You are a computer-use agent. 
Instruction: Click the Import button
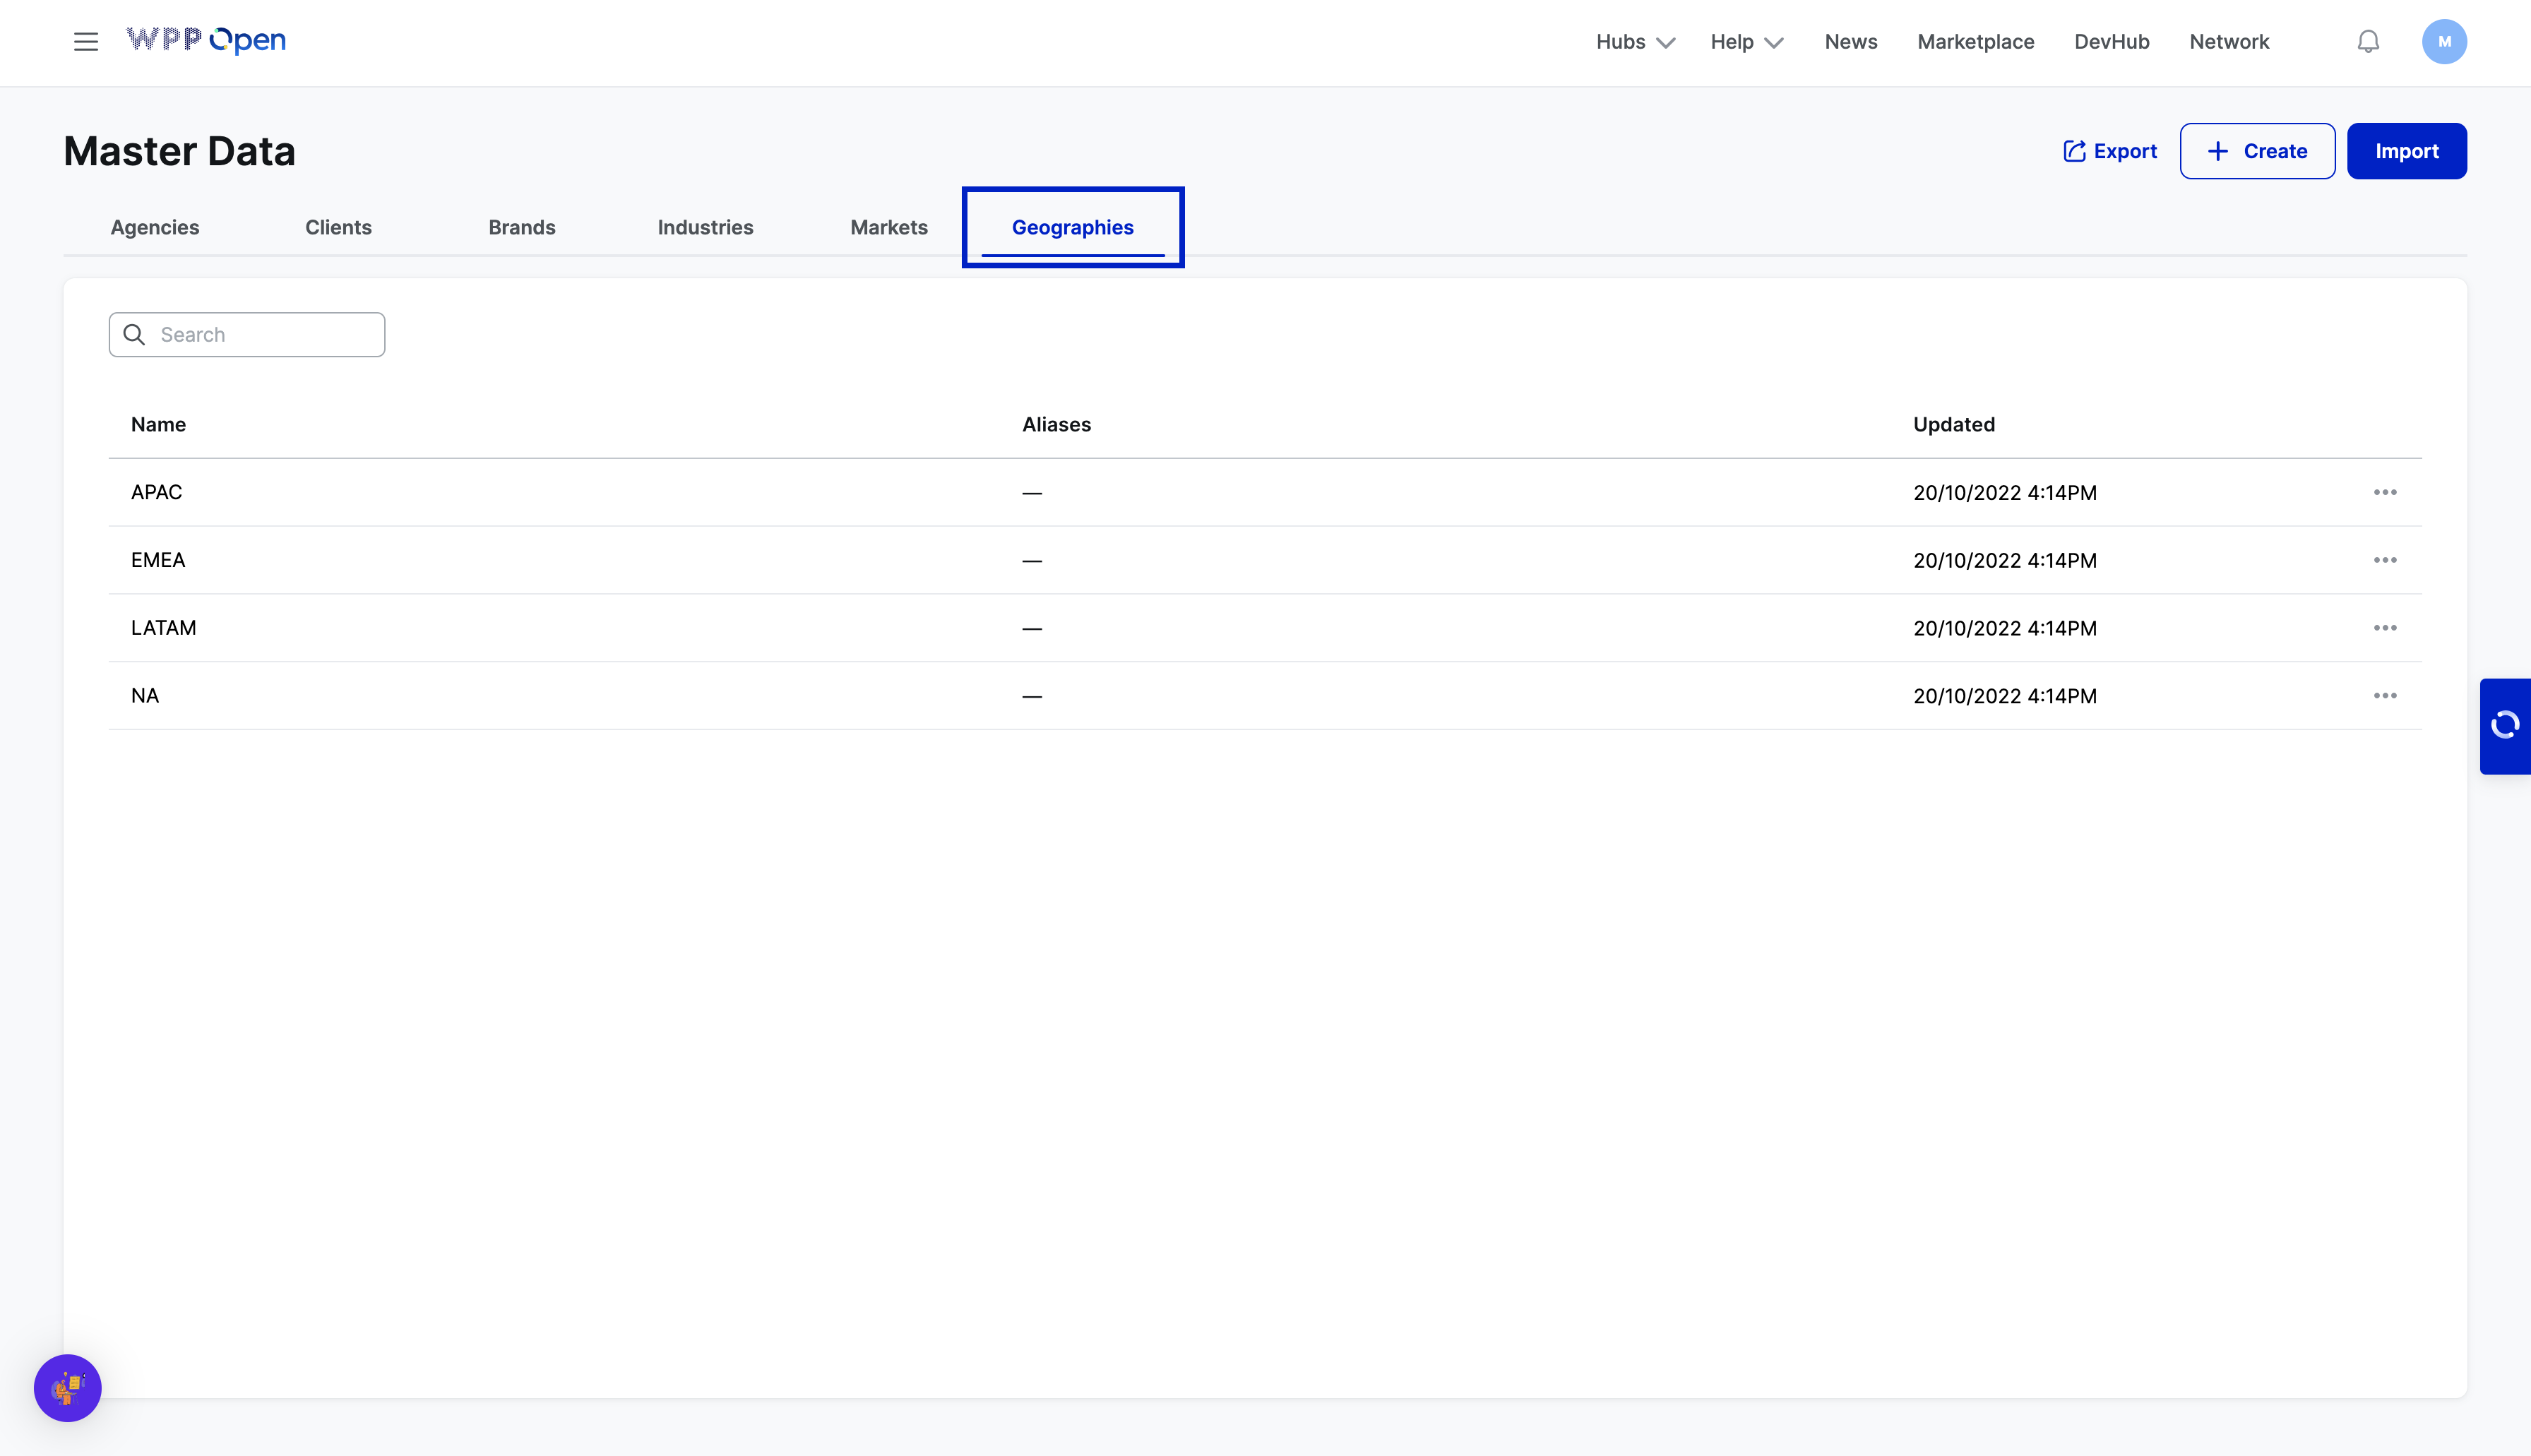tap(2406, 151)
